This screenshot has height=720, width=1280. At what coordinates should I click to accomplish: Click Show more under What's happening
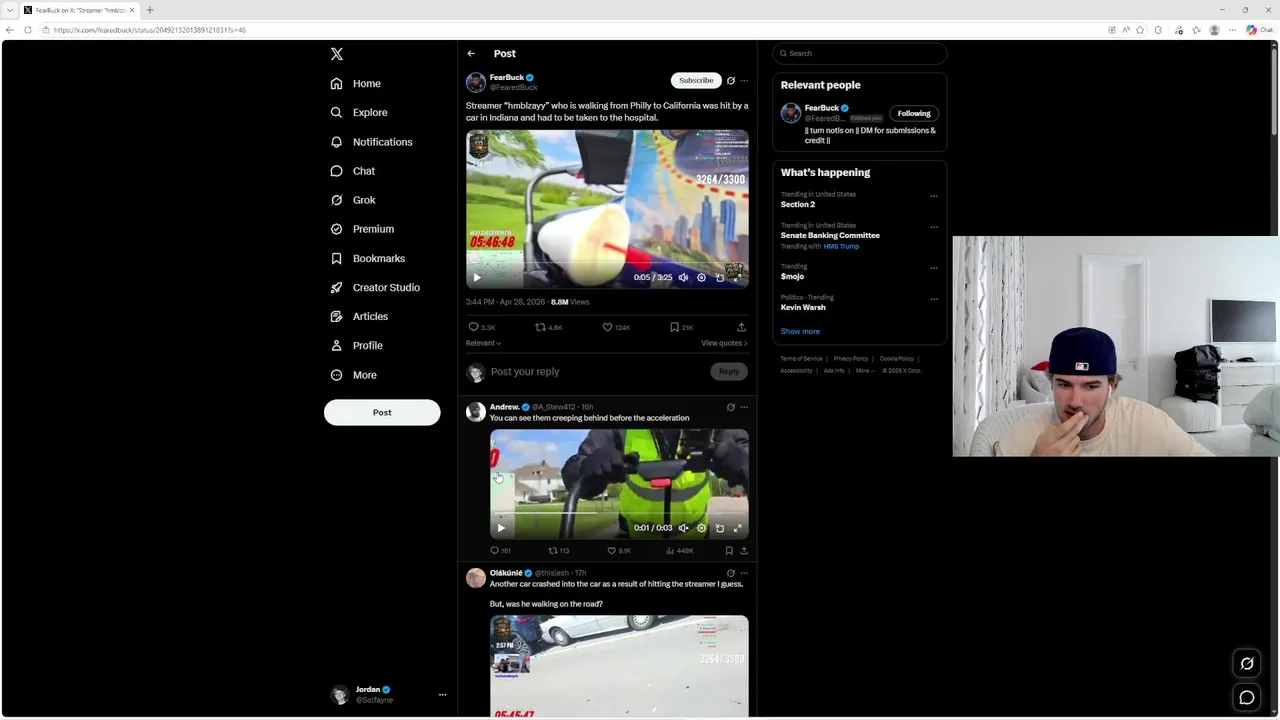800,332
